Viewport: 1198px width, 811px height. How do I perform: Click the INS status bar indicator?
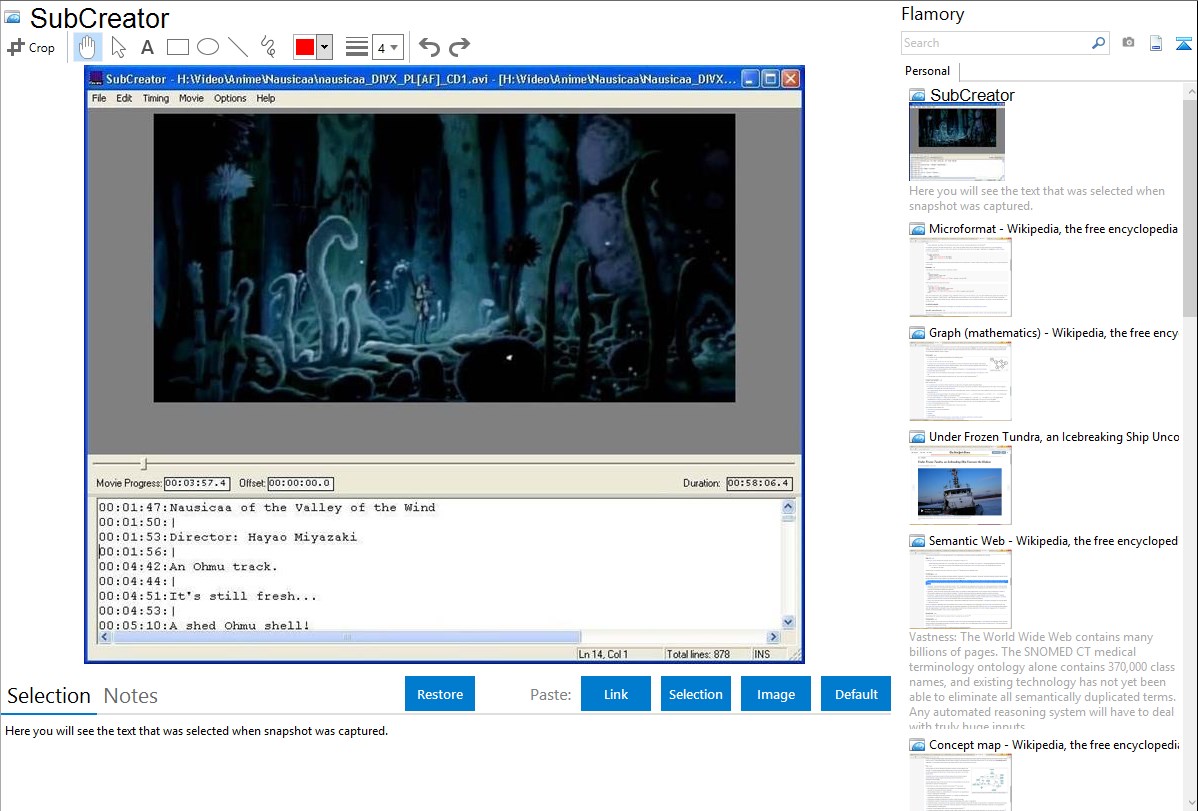[x=762, y=654]
